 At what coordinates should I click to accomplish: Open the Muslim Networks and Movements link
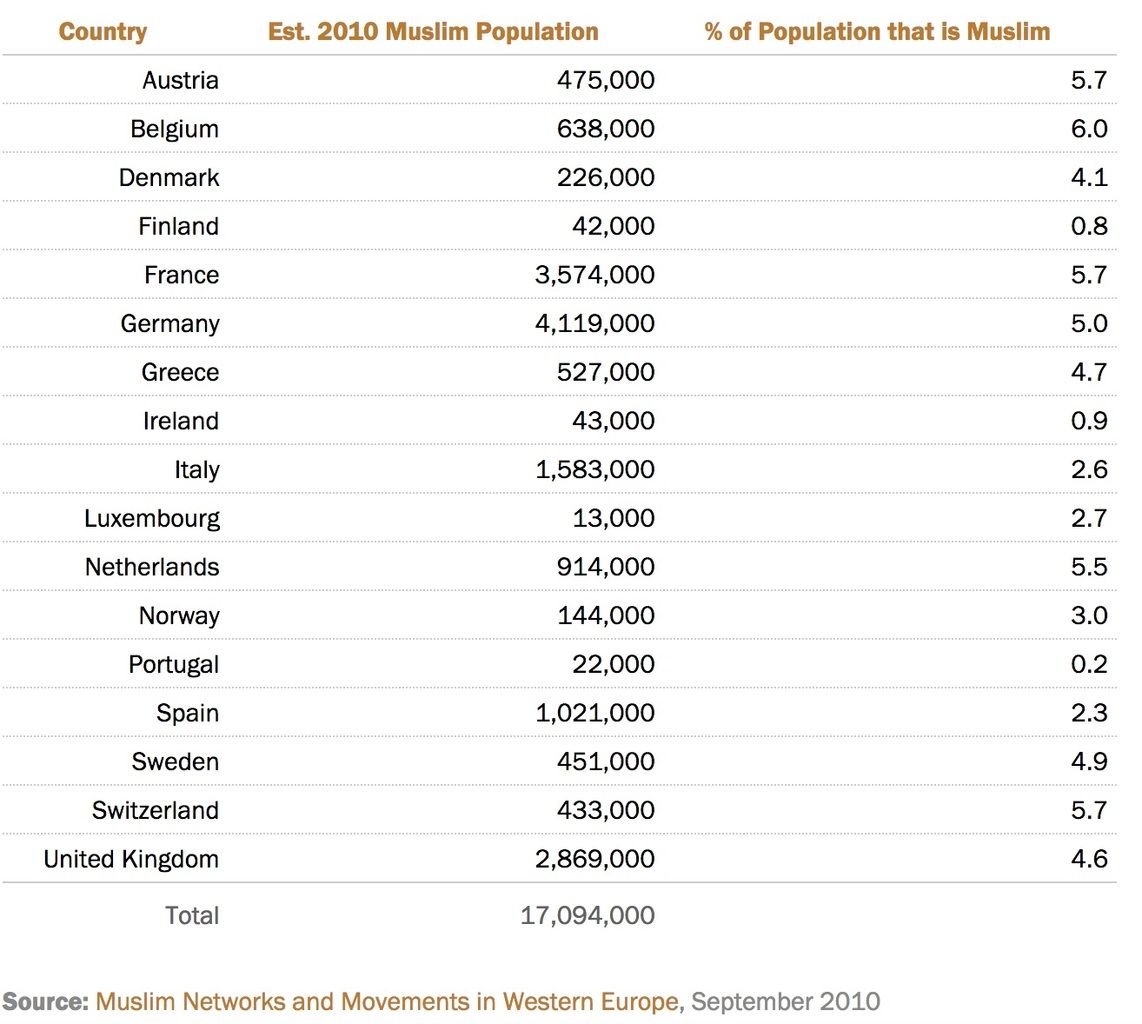tap(387, 1001)
